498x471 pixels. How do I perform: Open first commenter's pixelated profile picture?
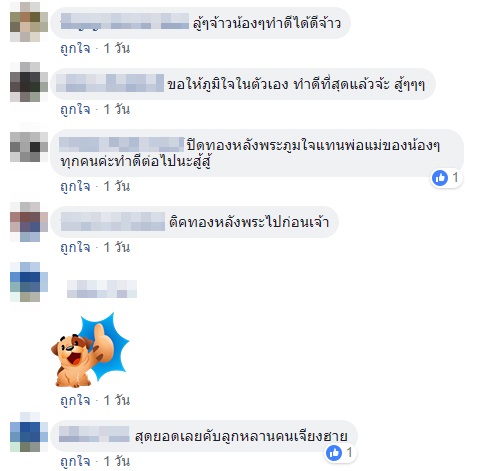click(x=29, y=22)
